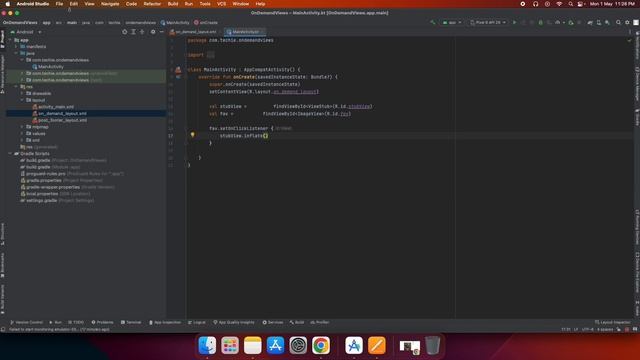
Task: Click the onCreate breadcrumb in navigation bar
Action: [206, 22]
